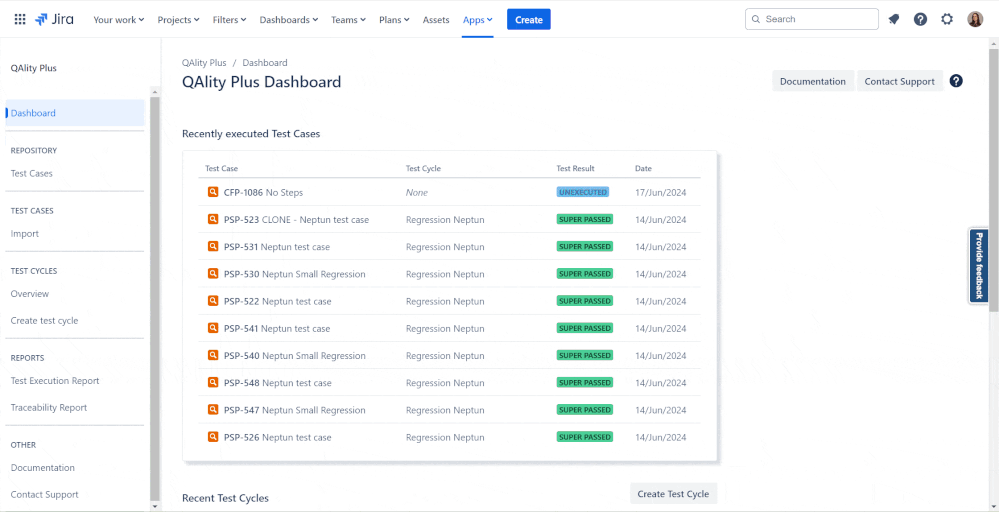The height and width of the screenshot is (512, 999).
Task: Open the app switcher grid icon
Action: [x=20, y=19]
